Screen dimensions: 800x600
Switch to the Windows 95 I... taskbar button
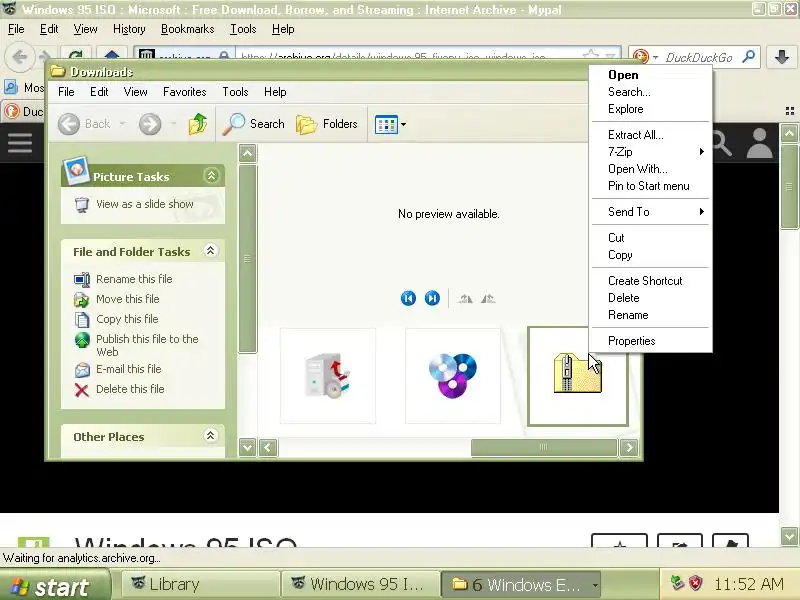click(360, 585)
